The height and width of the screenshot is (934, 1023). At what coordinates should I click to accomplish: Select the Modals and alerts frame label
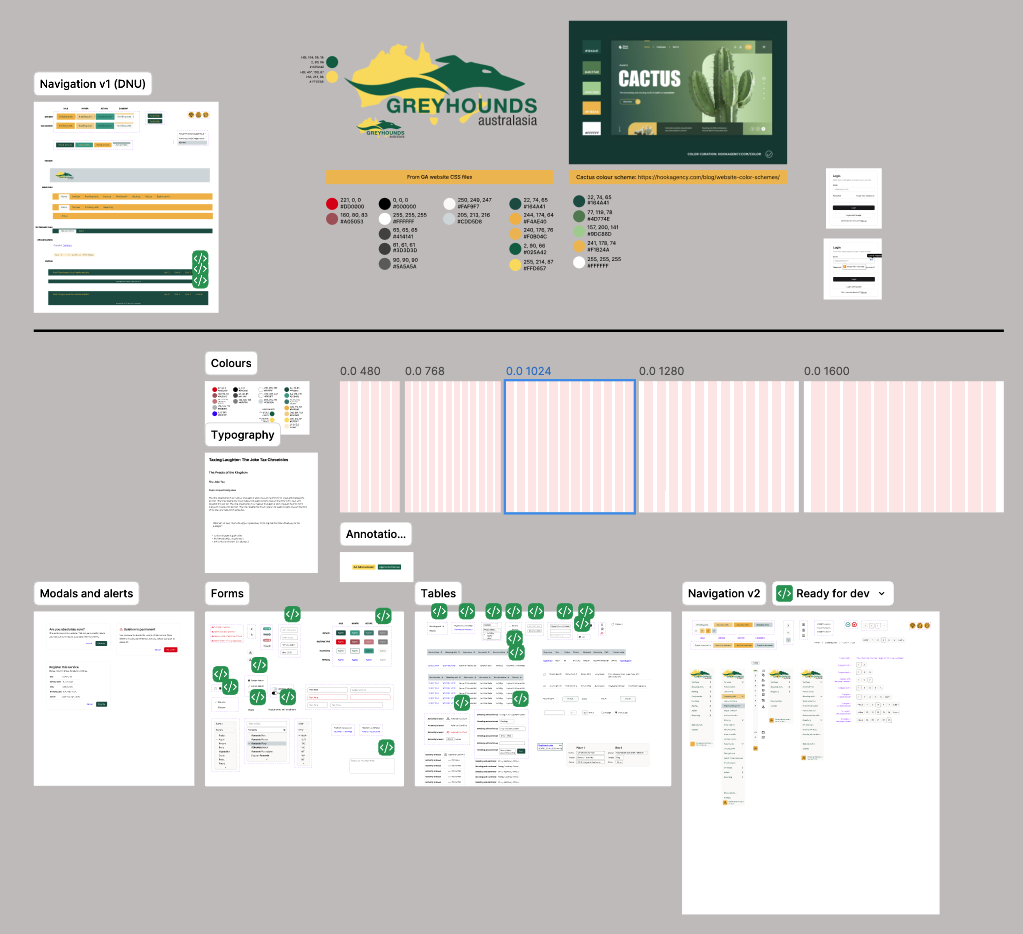click(x=86, y=594)
